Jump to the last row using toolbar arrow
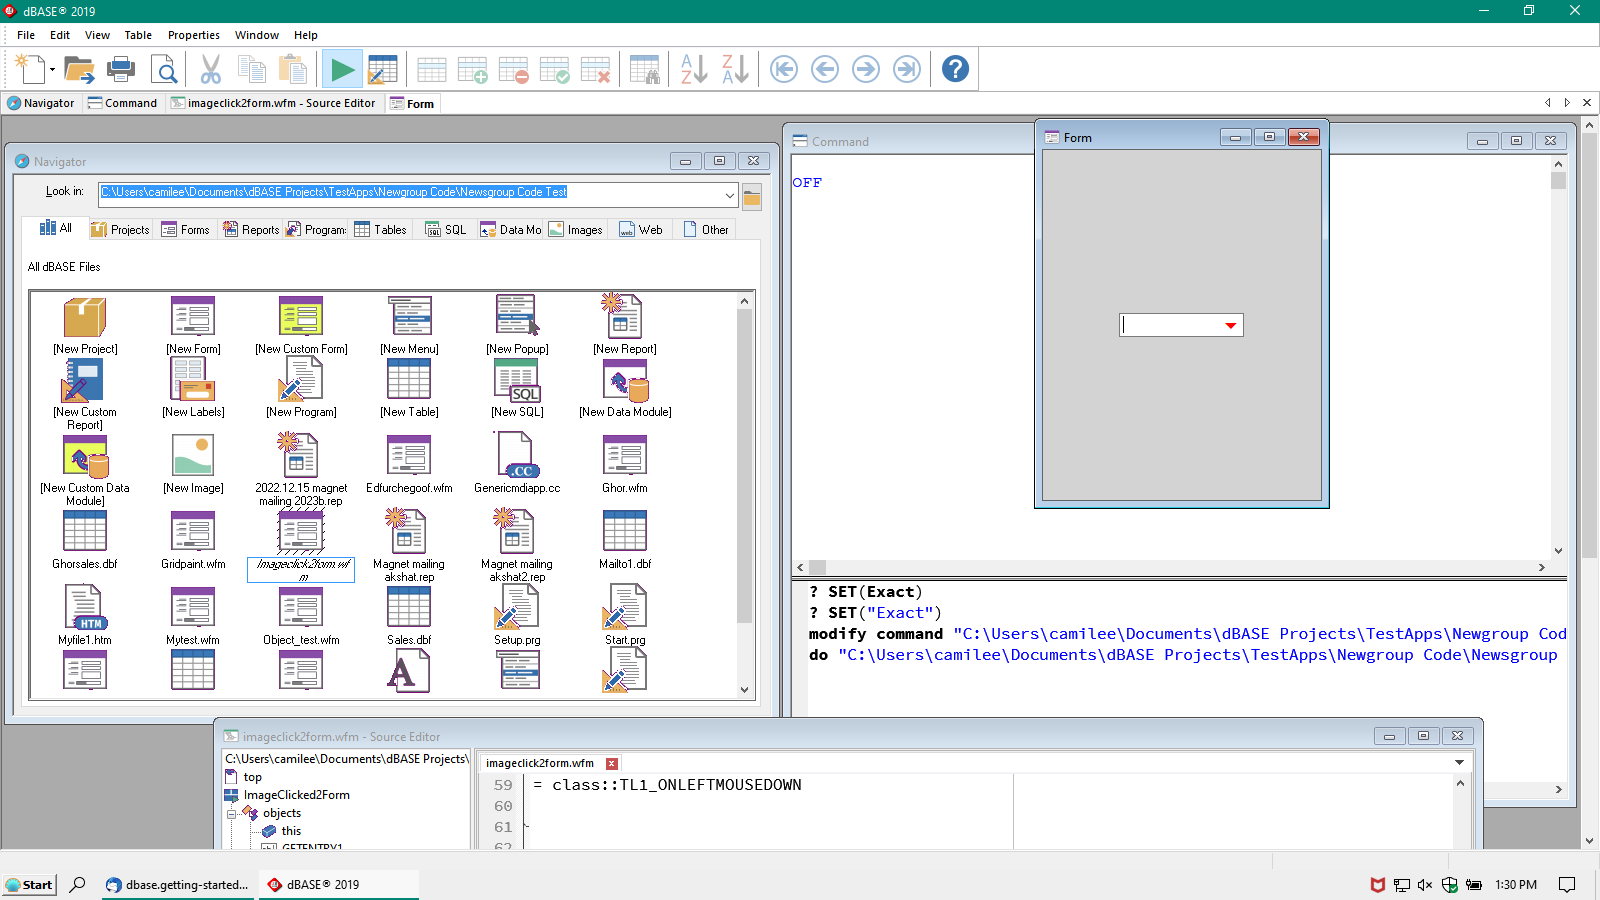Image resolution: width=1600 pixels, height=900 pixels. (x=906, y=69)
